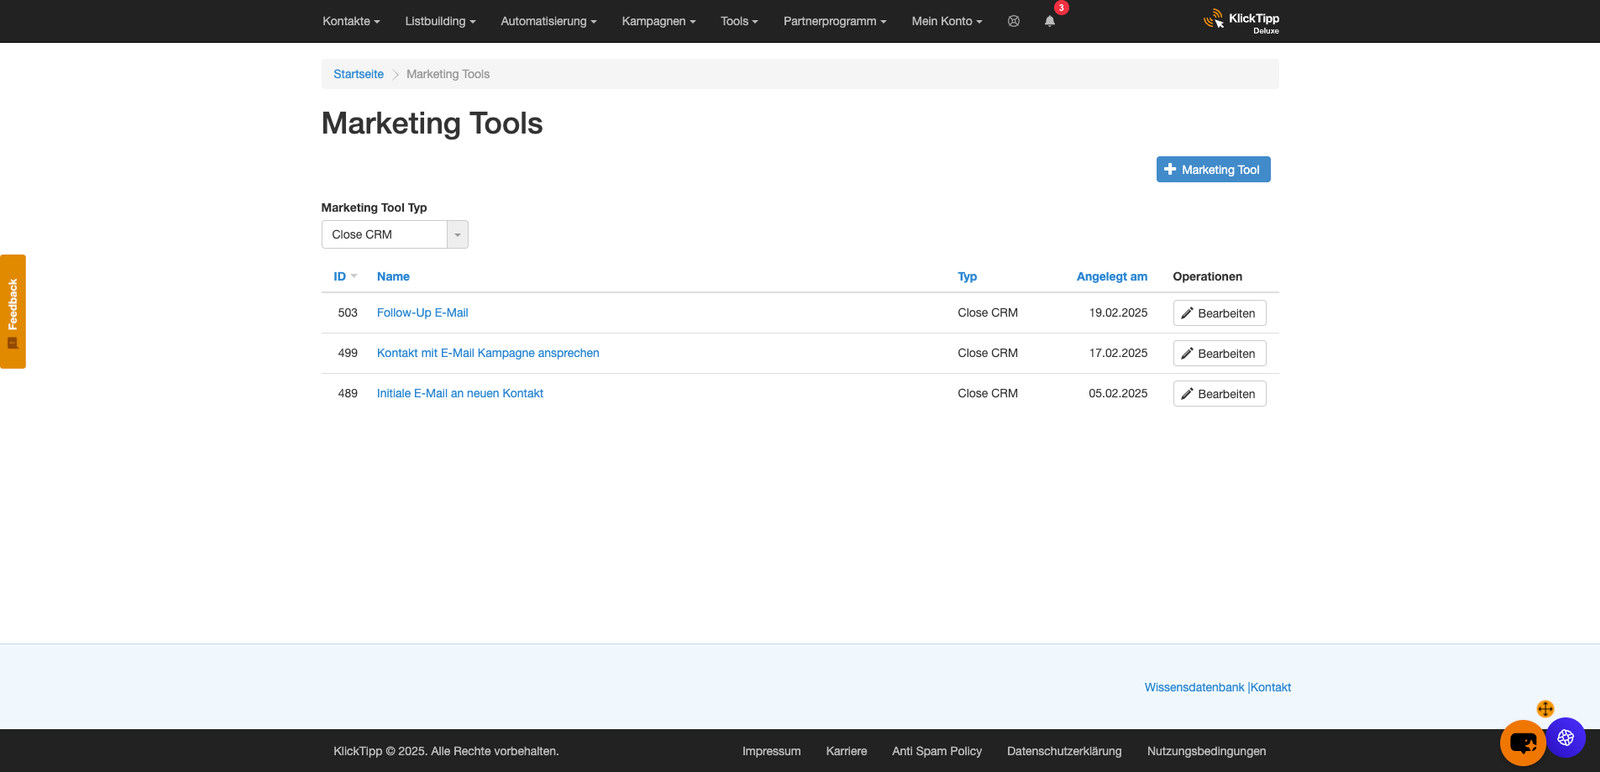This screenshot has width=1600, height=772.
Task: Sort table by Angelegt am column
Action: 1112,276
